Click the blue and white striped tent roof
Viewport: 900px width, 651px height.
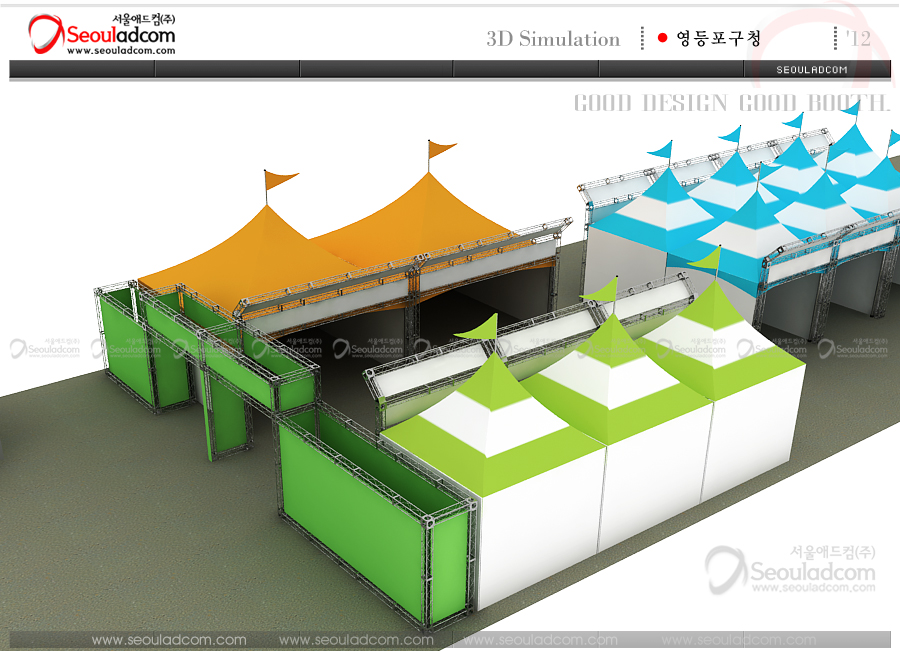tap(760, 215)
